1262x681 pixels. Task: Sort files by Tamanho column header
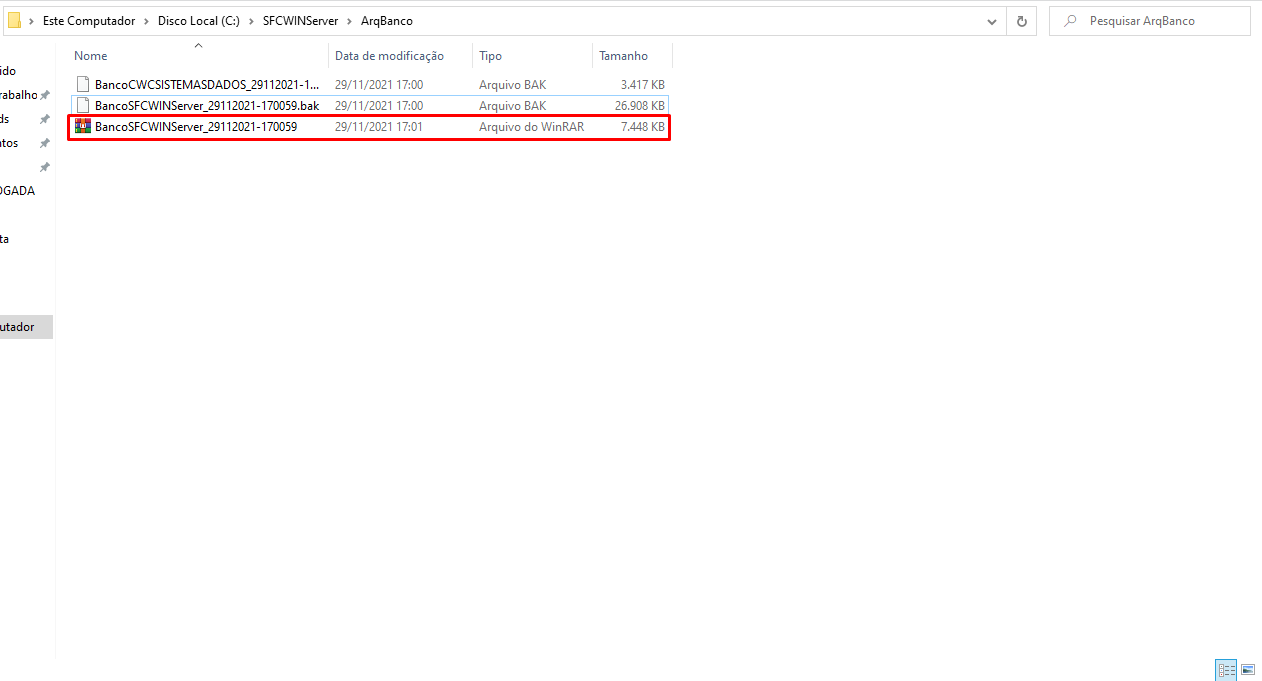623,56
